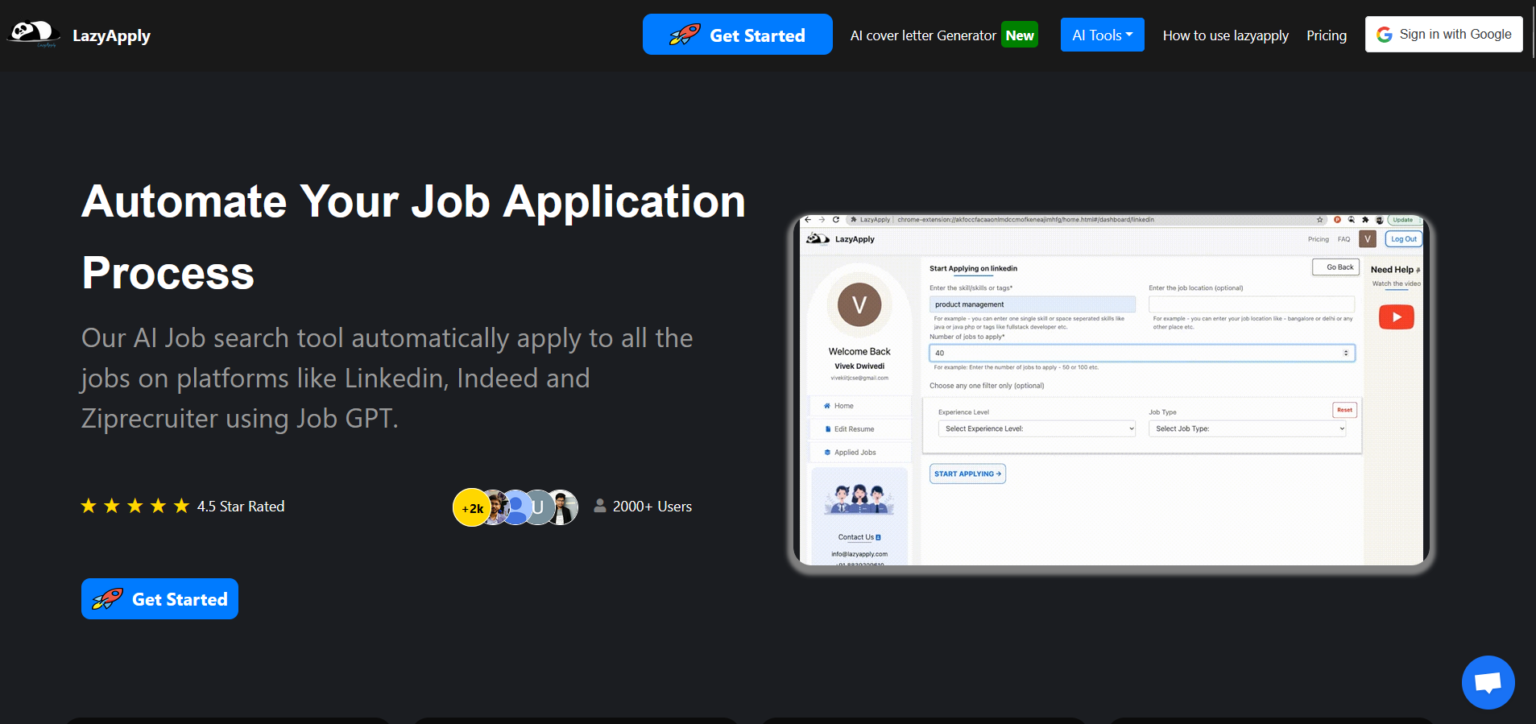Click the Google G icon on sign-in button
This screenshot has width=1536, height=724.
1384,33
